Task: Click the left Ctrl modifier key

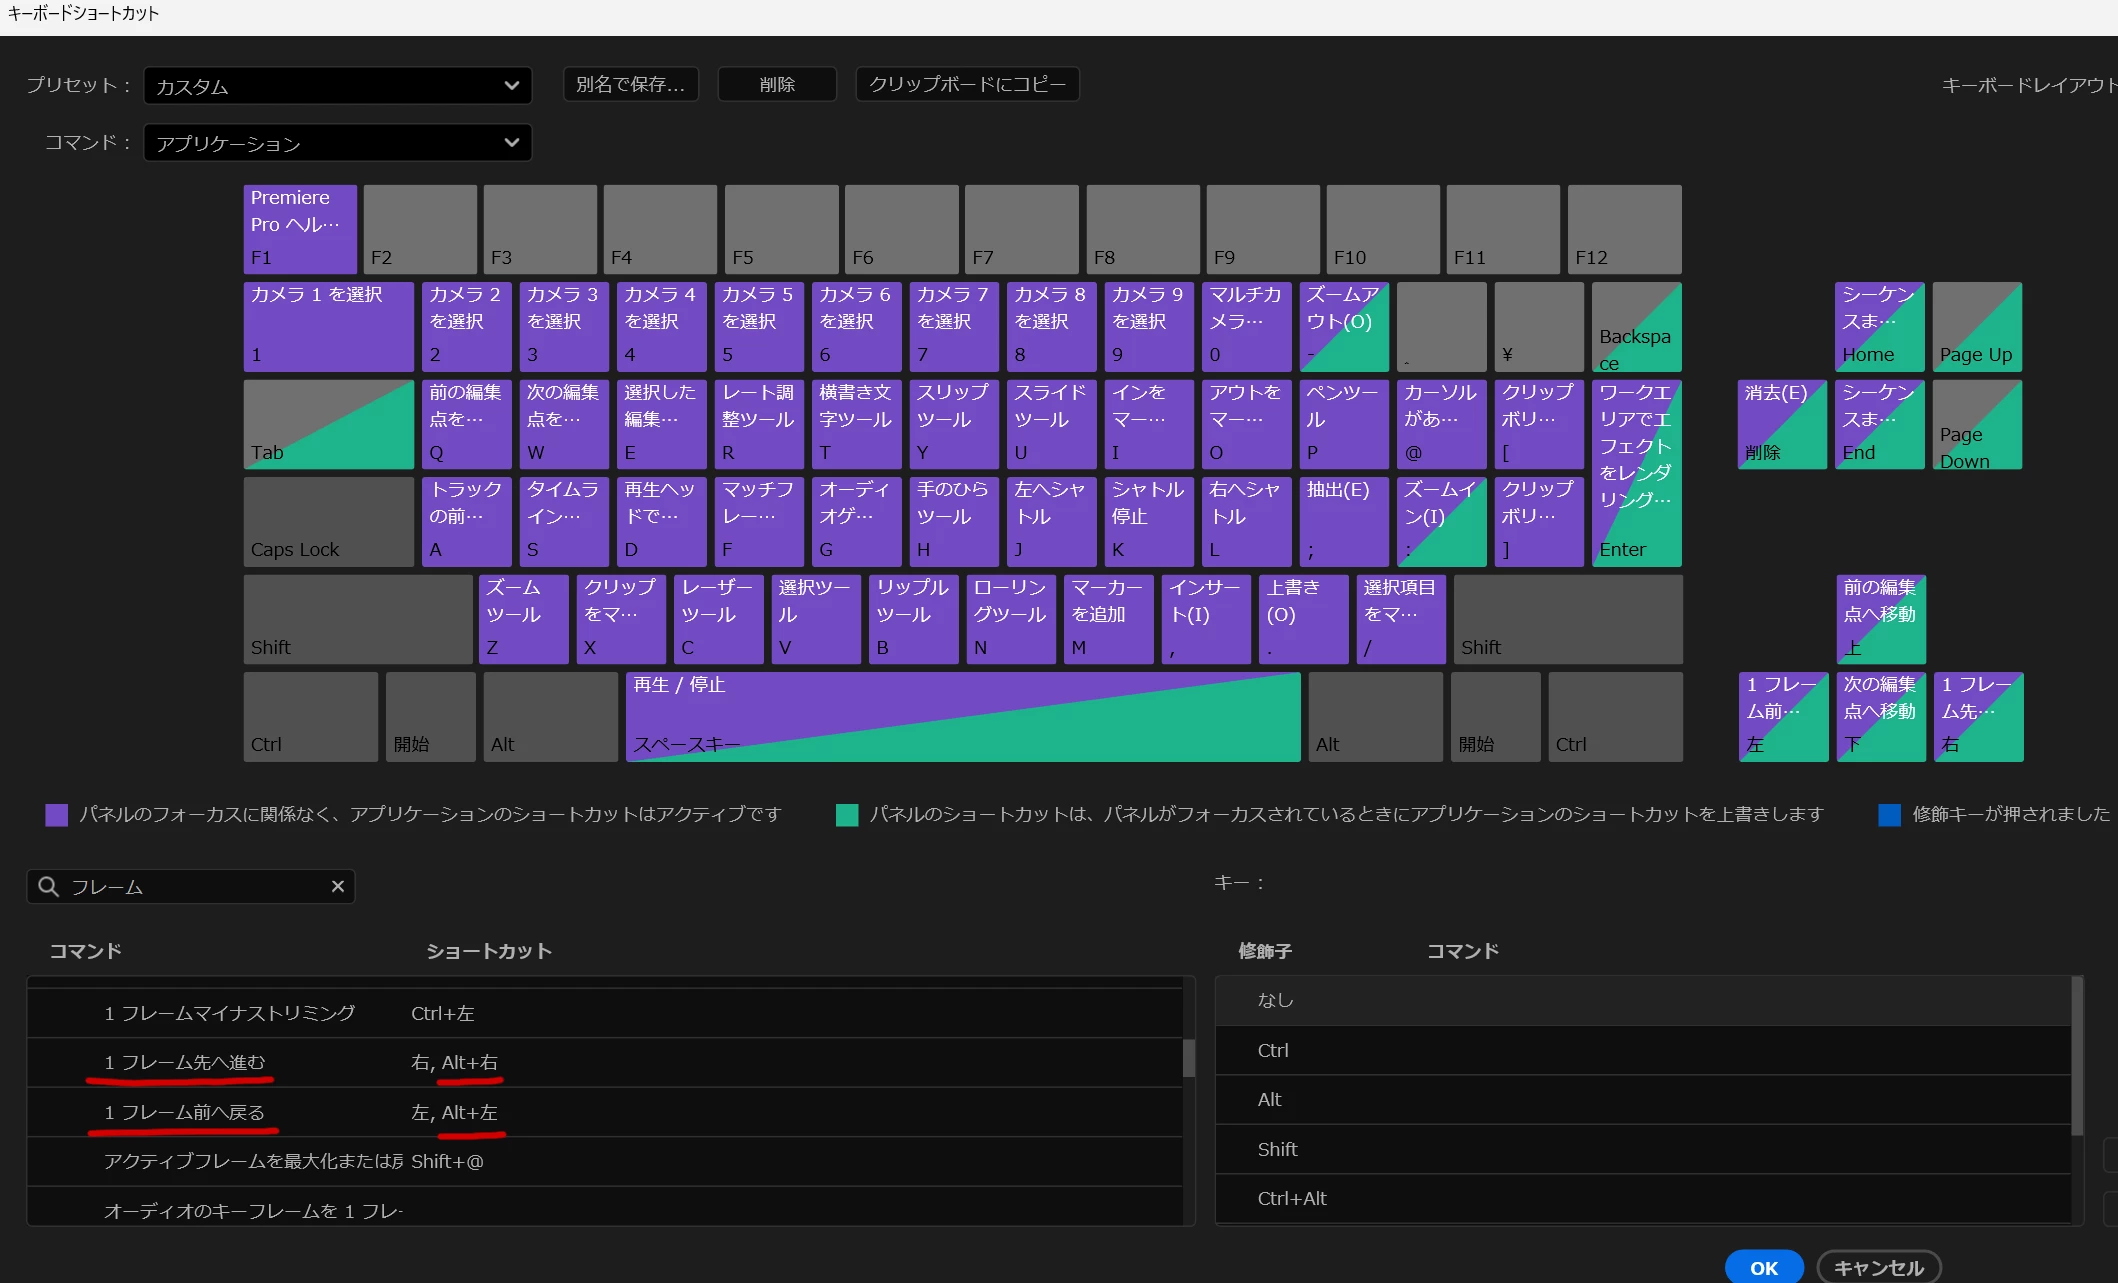Action: [311, 717]
